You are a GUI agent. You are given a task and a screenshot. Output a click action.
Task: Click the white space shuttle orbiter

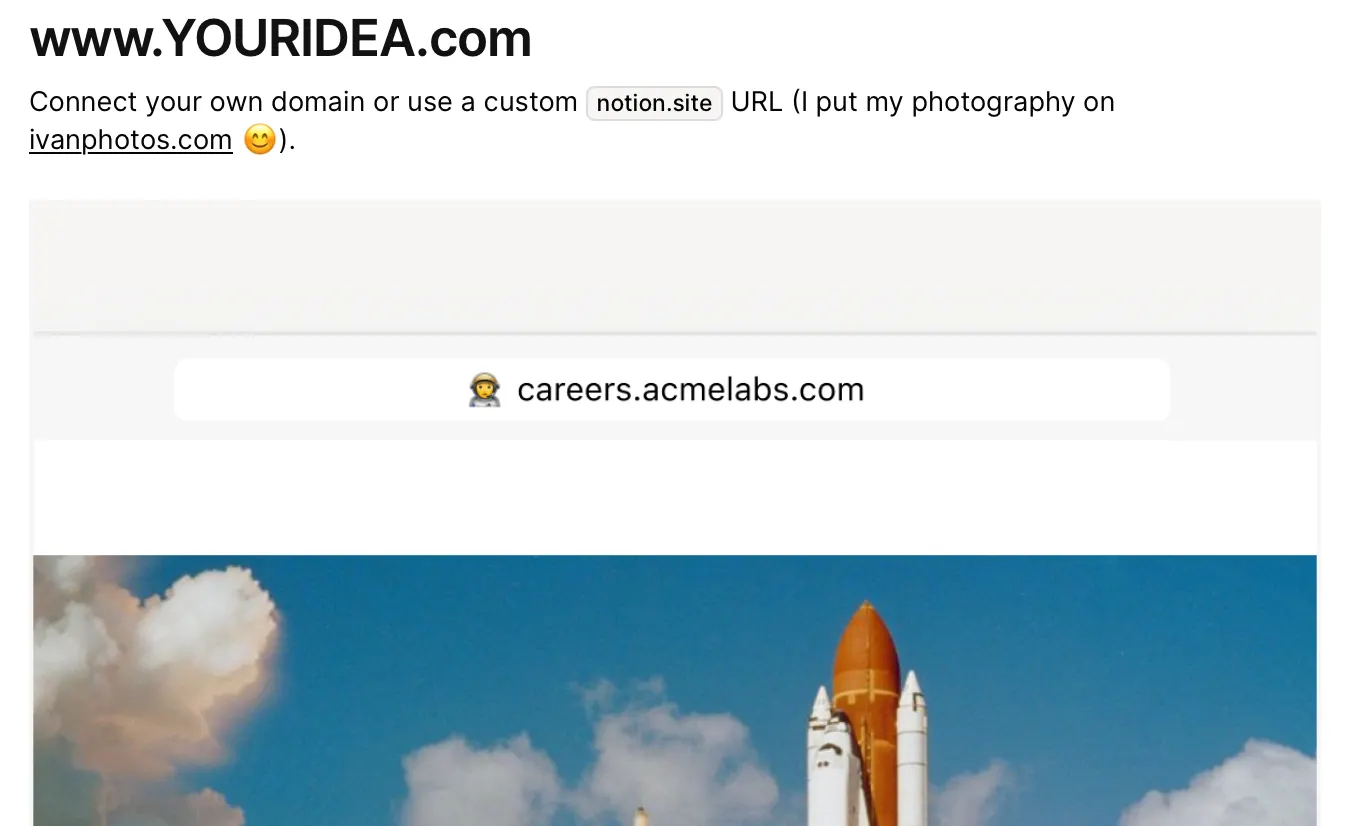pyautogui.click(x=836, y=770)
